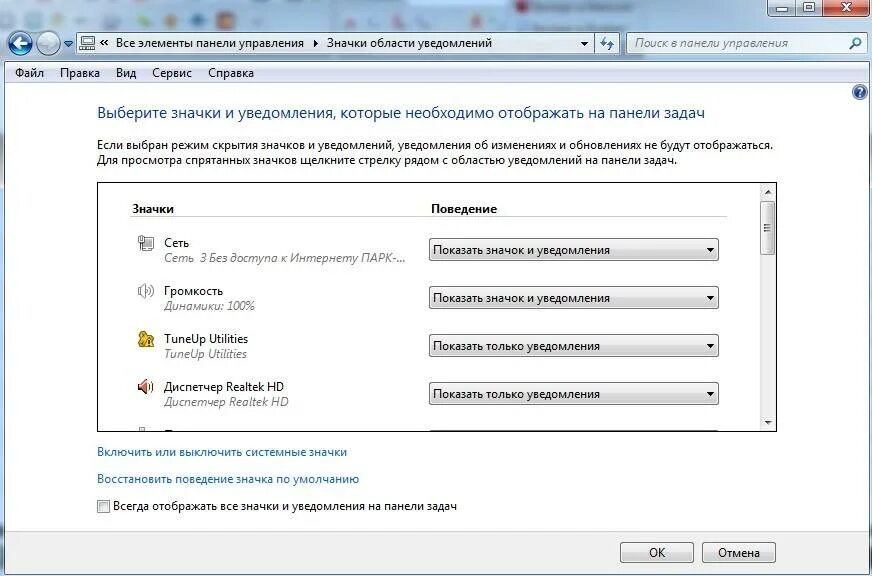Open the Правка menu

[x=80, y=73]
